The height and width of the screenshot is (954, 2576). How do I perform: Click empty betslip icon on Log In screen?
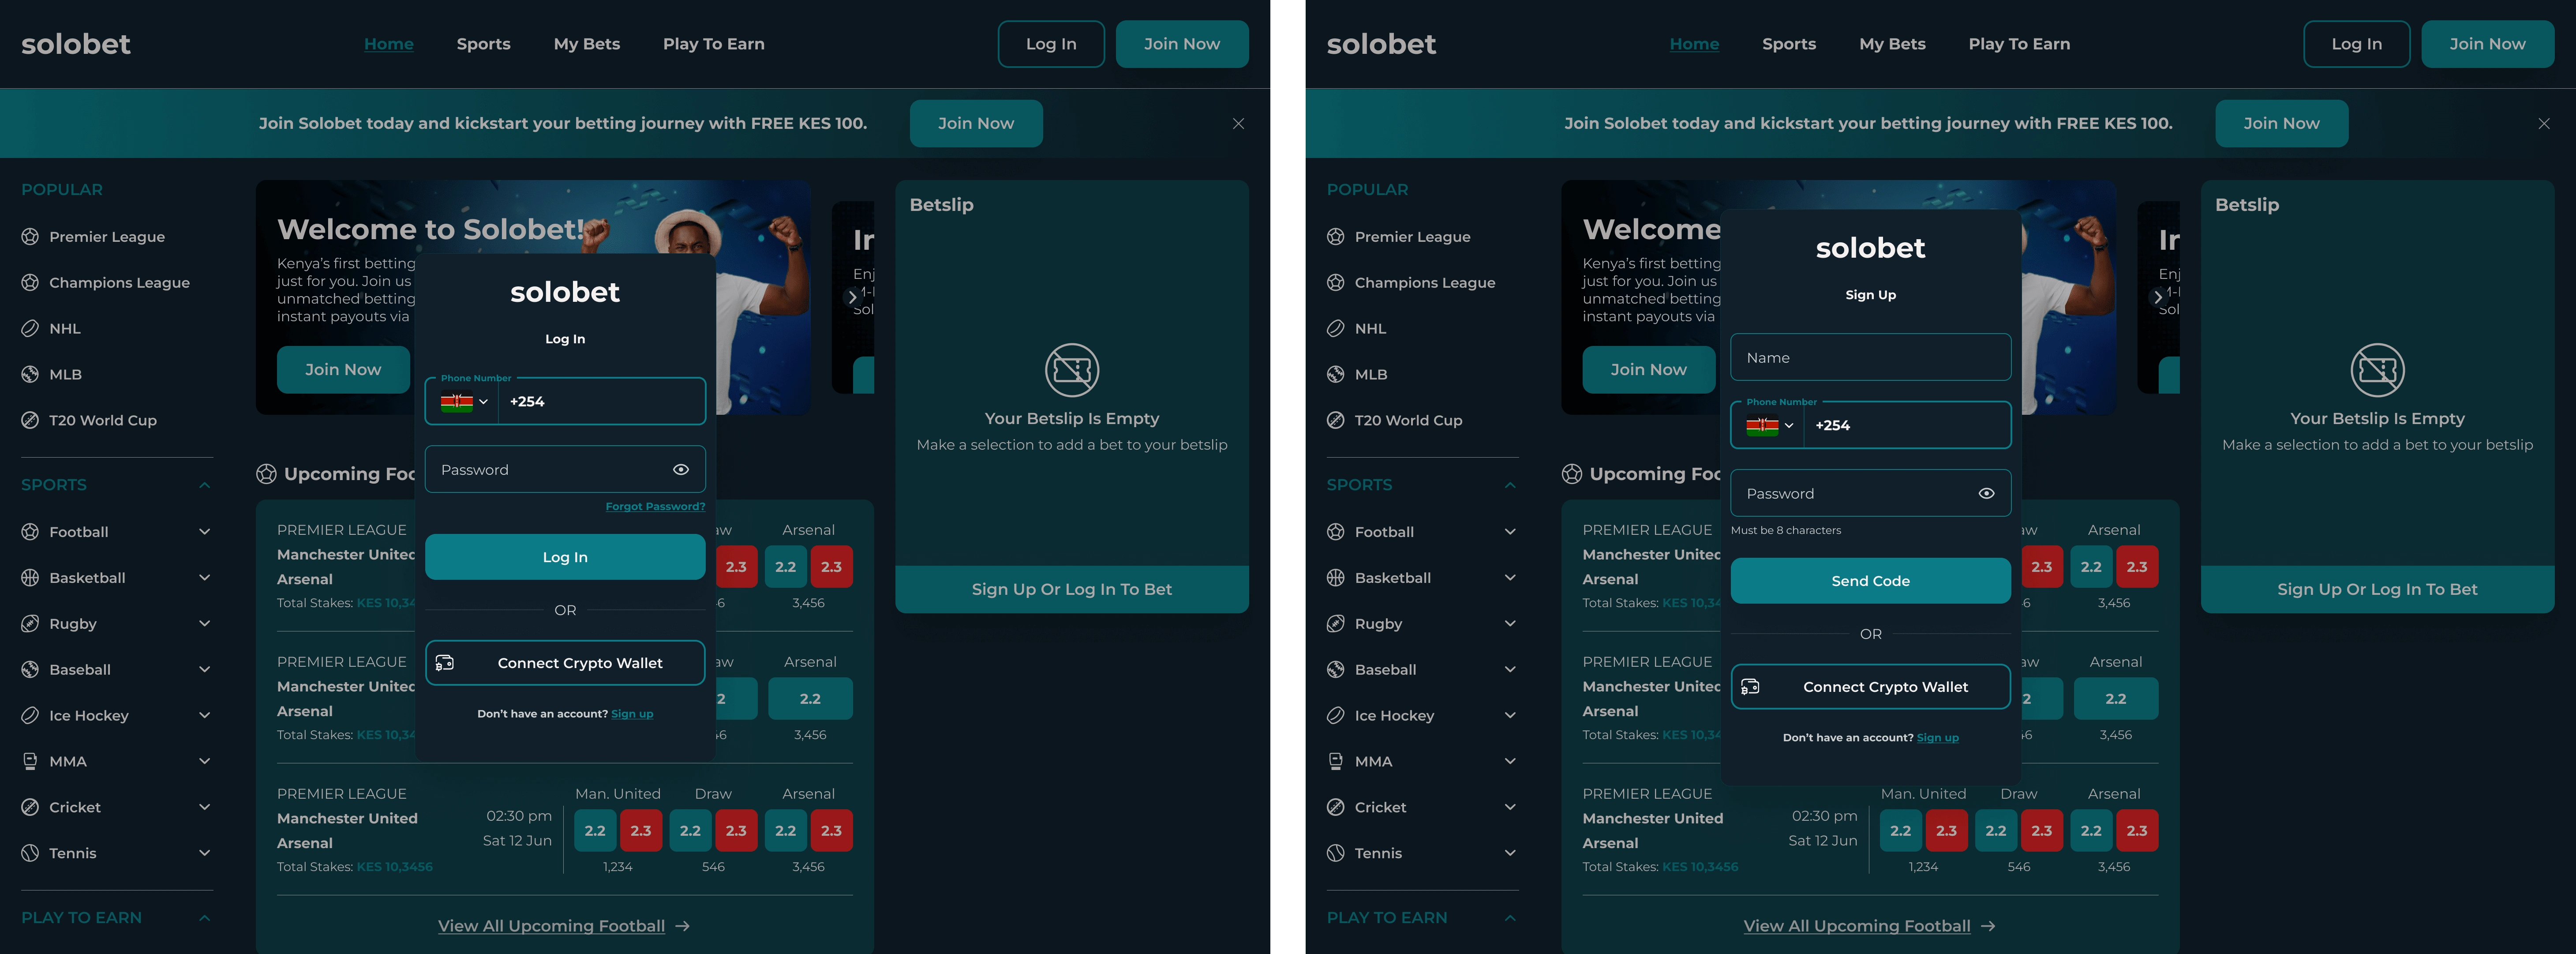(1071, 370)
